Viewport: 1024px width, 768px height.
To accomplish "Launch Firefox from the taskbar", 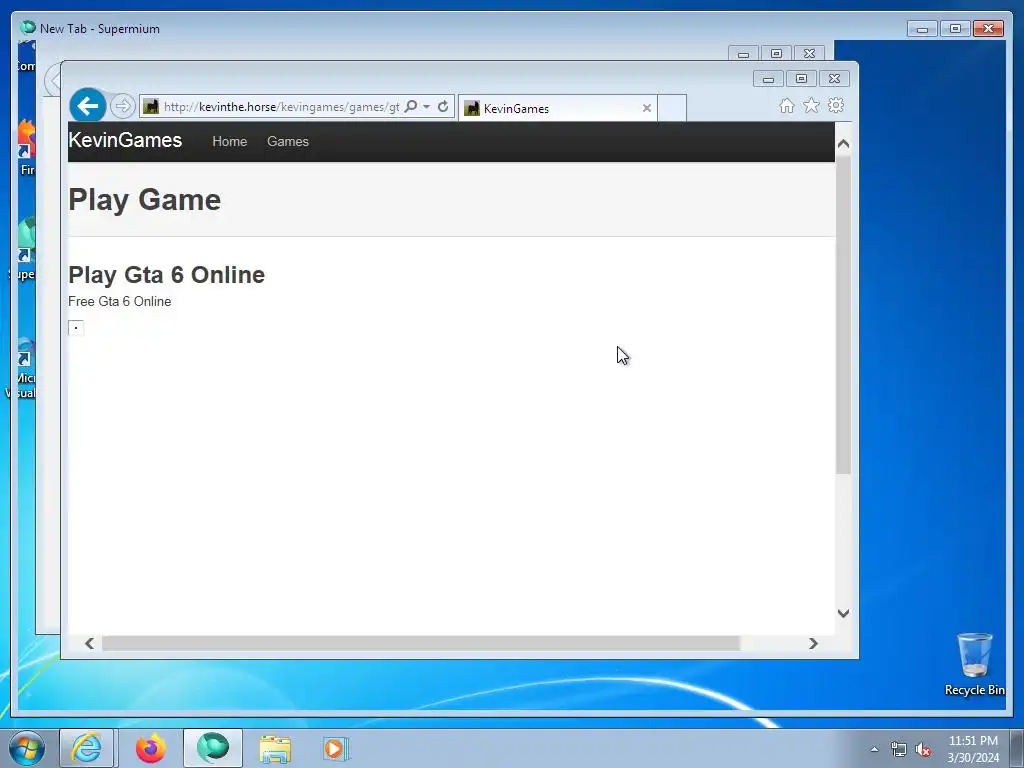I will click(x=151, y=748).
